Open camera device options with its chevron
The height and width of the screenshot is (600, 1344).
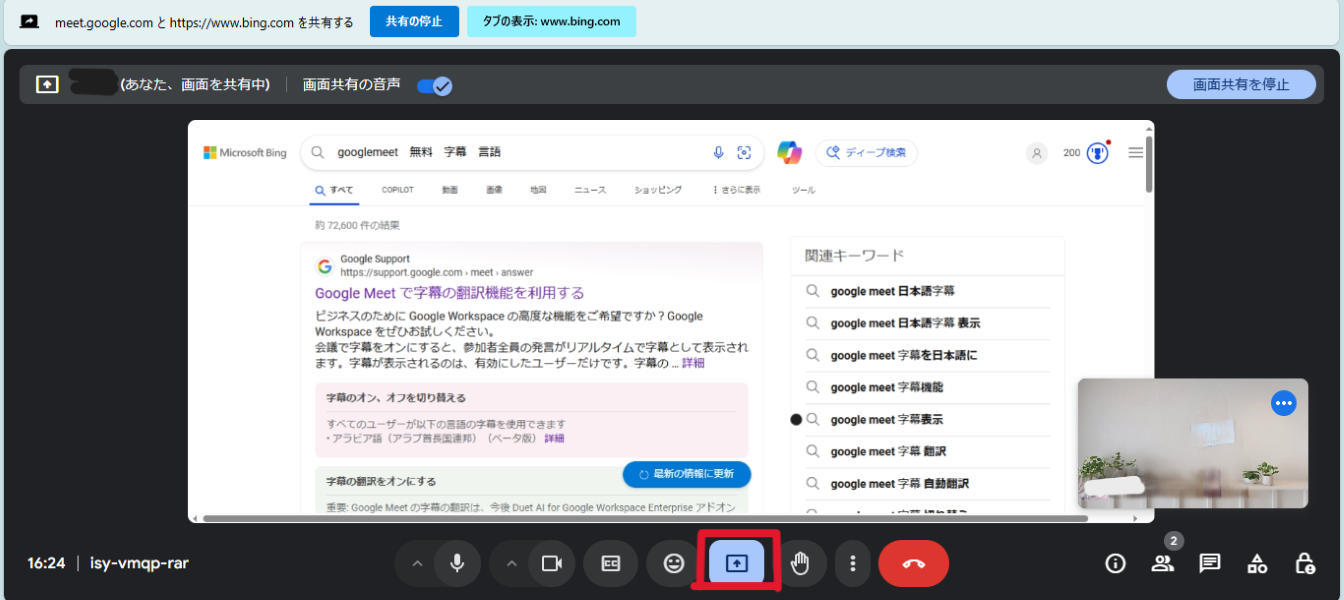512,563
